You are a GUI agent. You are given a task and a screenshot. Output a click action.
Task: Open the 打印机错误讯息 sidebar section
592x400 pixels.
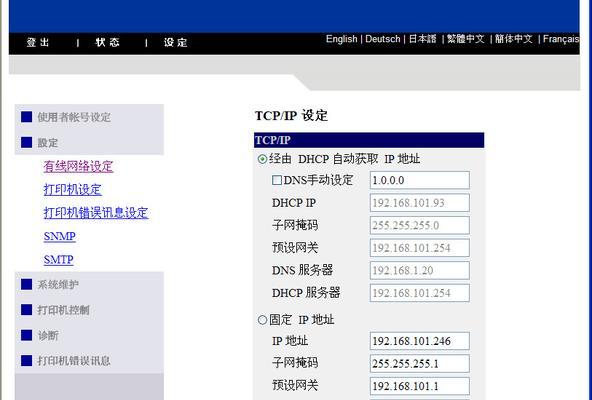(x=74, y=361)
